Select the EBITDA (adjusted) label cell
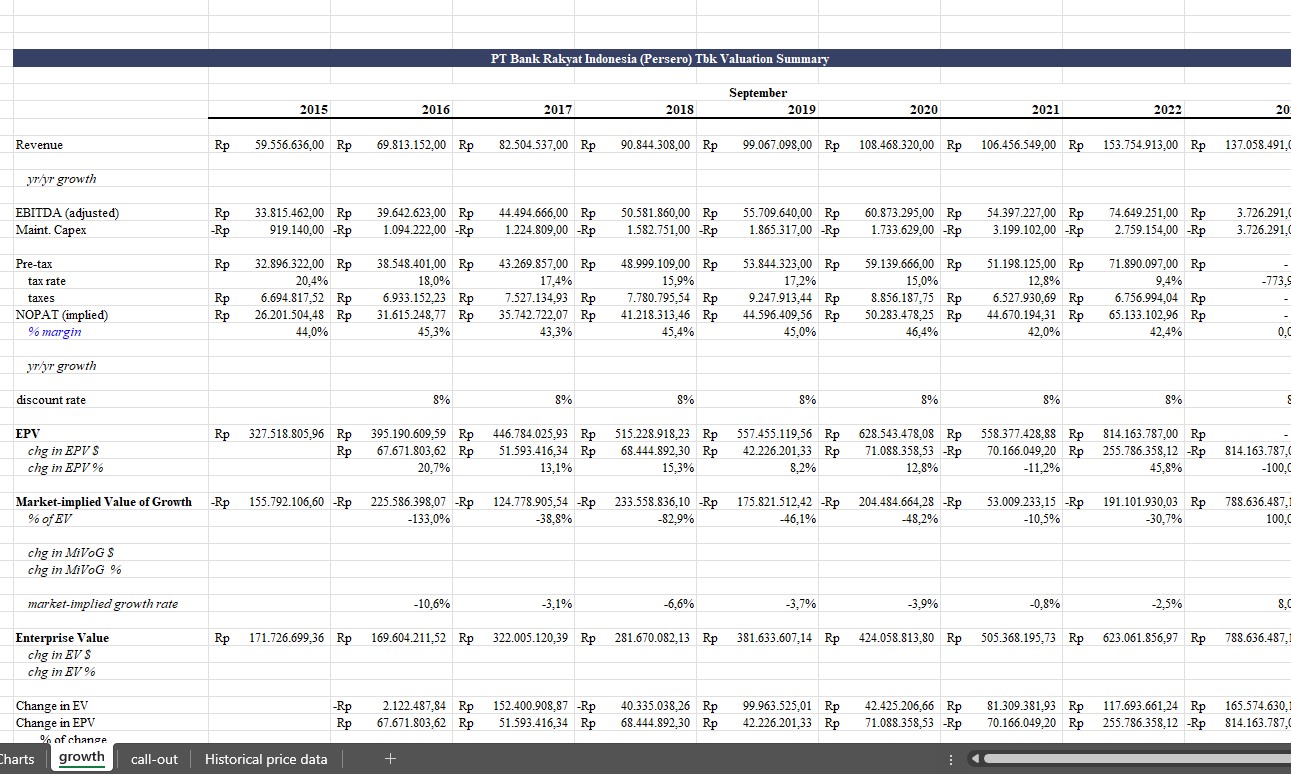 pyautogui.click(x=67, y=213)
